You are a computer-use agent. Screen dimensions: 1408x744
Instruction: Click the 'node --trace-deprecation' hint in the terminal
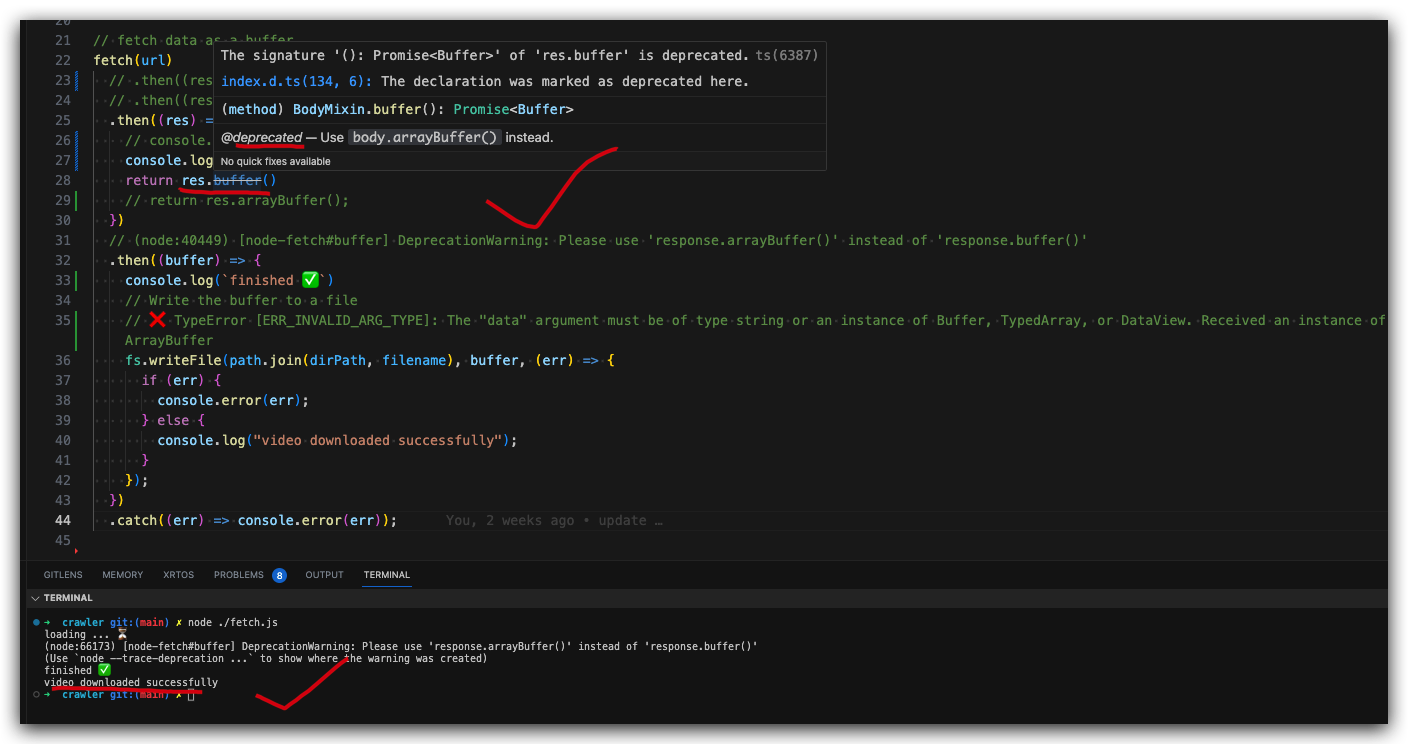tap(265, 658)
